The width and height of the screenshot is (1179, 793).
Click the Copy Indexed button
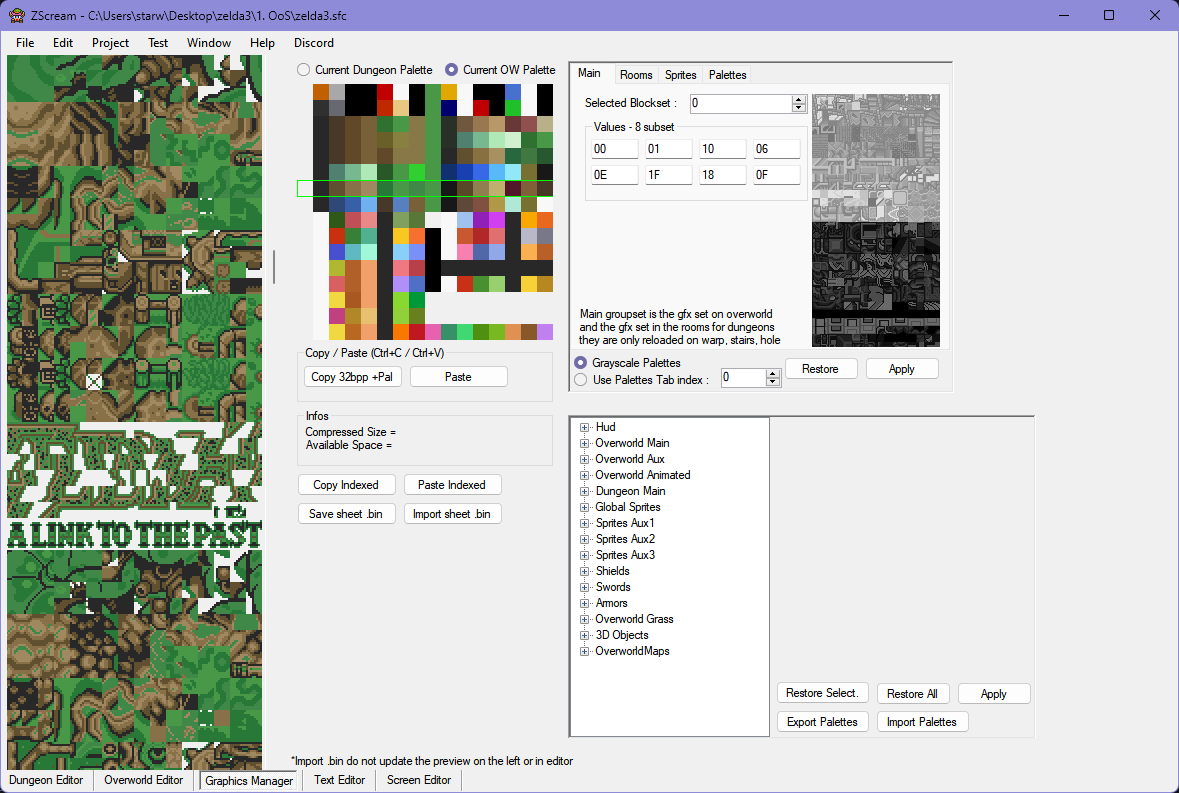[x=346, y=485]
